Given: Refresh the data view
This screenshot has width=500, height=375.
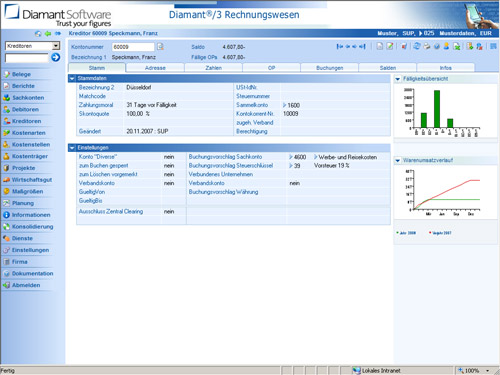Looking at the screenshot, I should (x=417, y=46).
